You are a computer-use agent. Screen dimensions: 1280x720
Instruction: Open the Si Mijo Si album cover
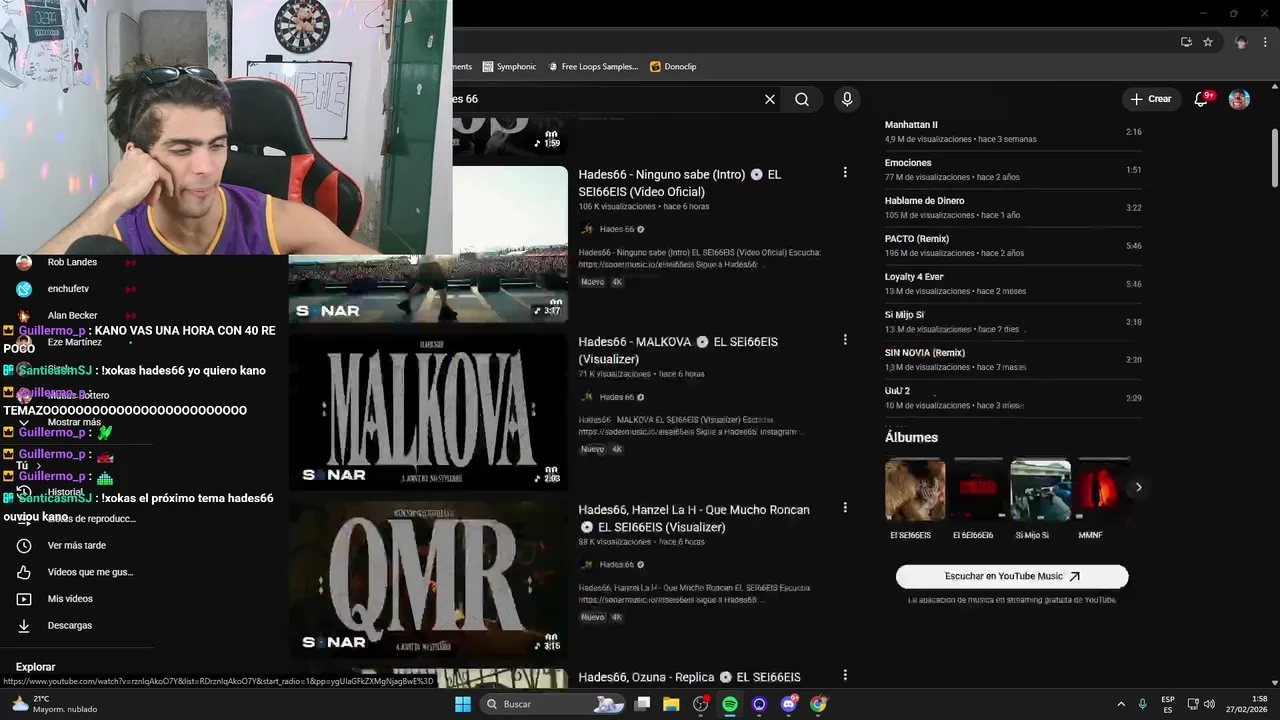pyautogui.click(x=1040, y=490)
